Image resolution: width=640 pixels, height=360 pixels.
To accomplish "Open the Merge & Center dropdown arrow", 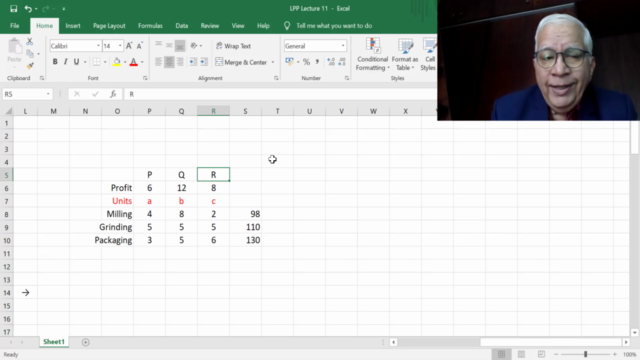I will coord(273,62).
